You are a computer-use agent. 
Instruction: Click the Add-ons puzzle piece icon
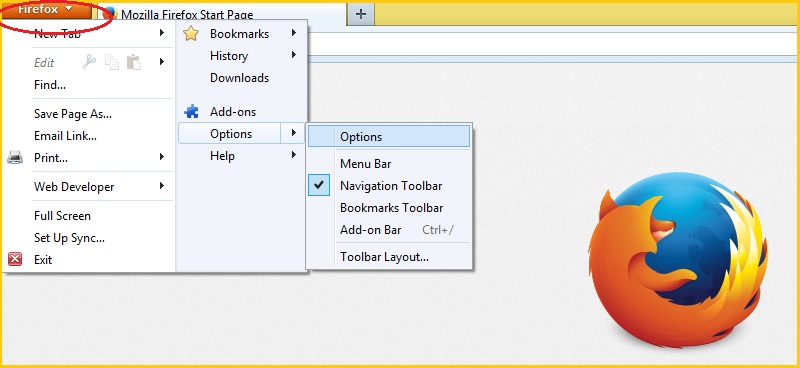point(191,111)
